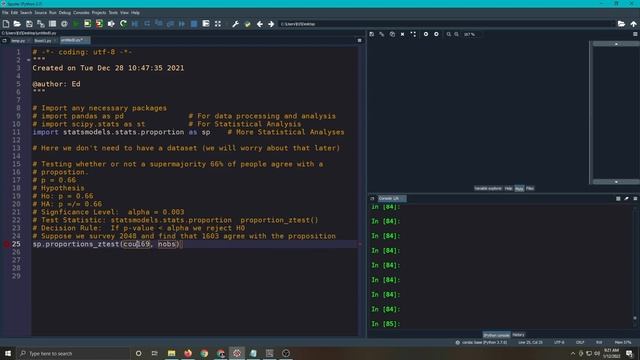Screen dimensions: 640x360
Task: Re-run last script icon
Action: (123, 24)
